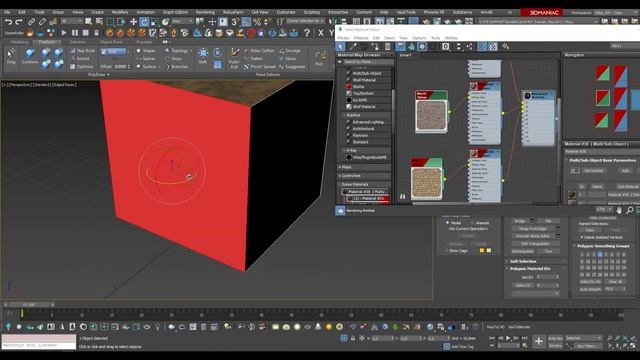Click the Edit Triangulation button
Viewport: 640px width, 360px height.
[536, 244]
